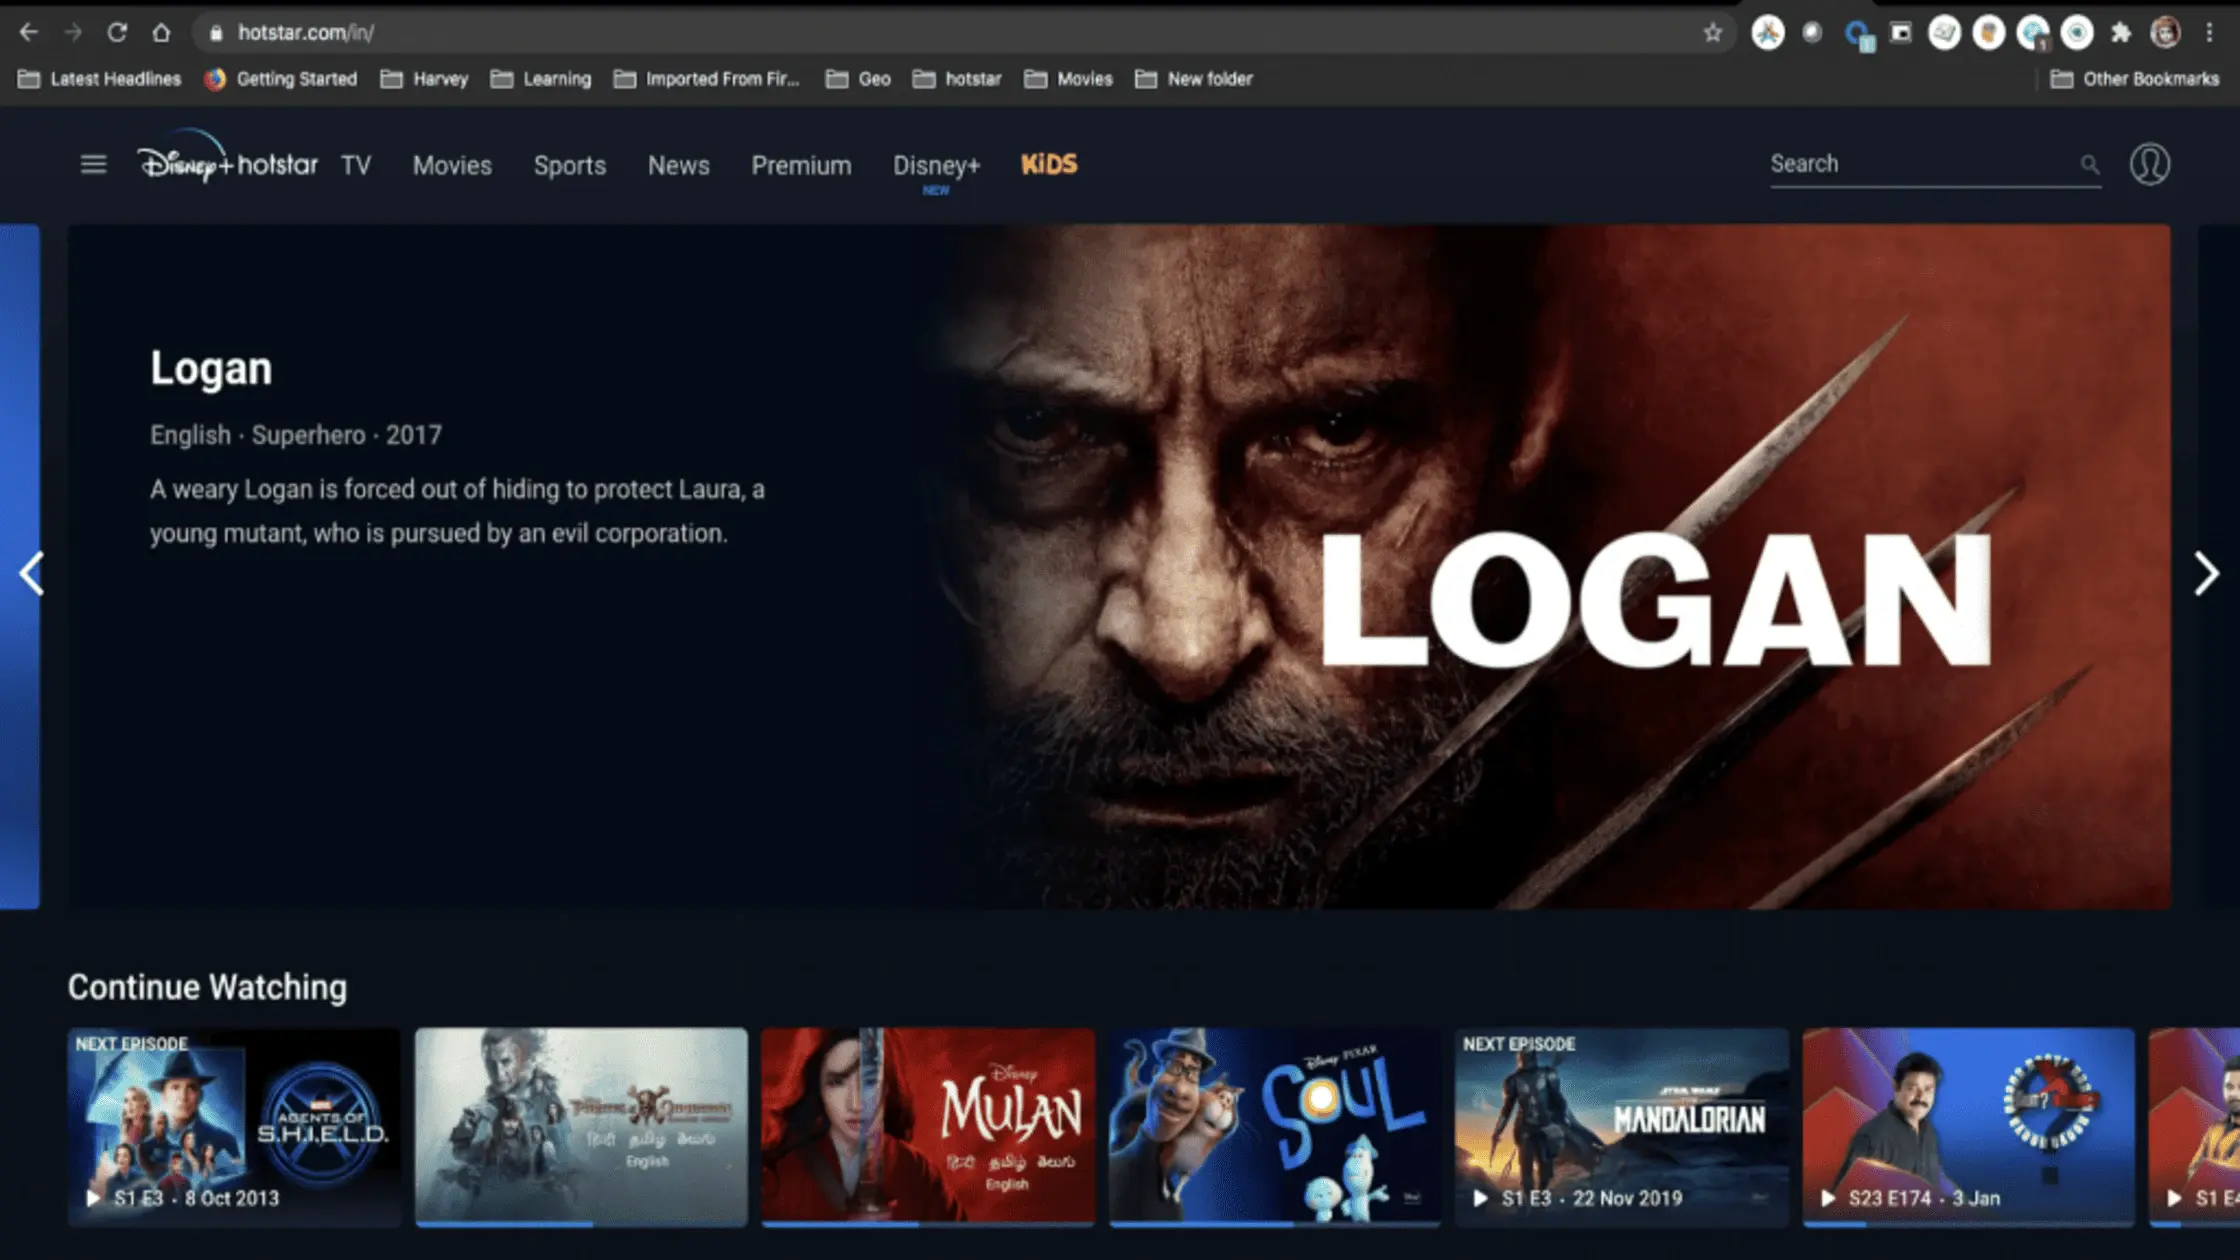Open the hamburger menu on Hotstar
Viewport: 2240px width, 1260px height.
(92, 164)
